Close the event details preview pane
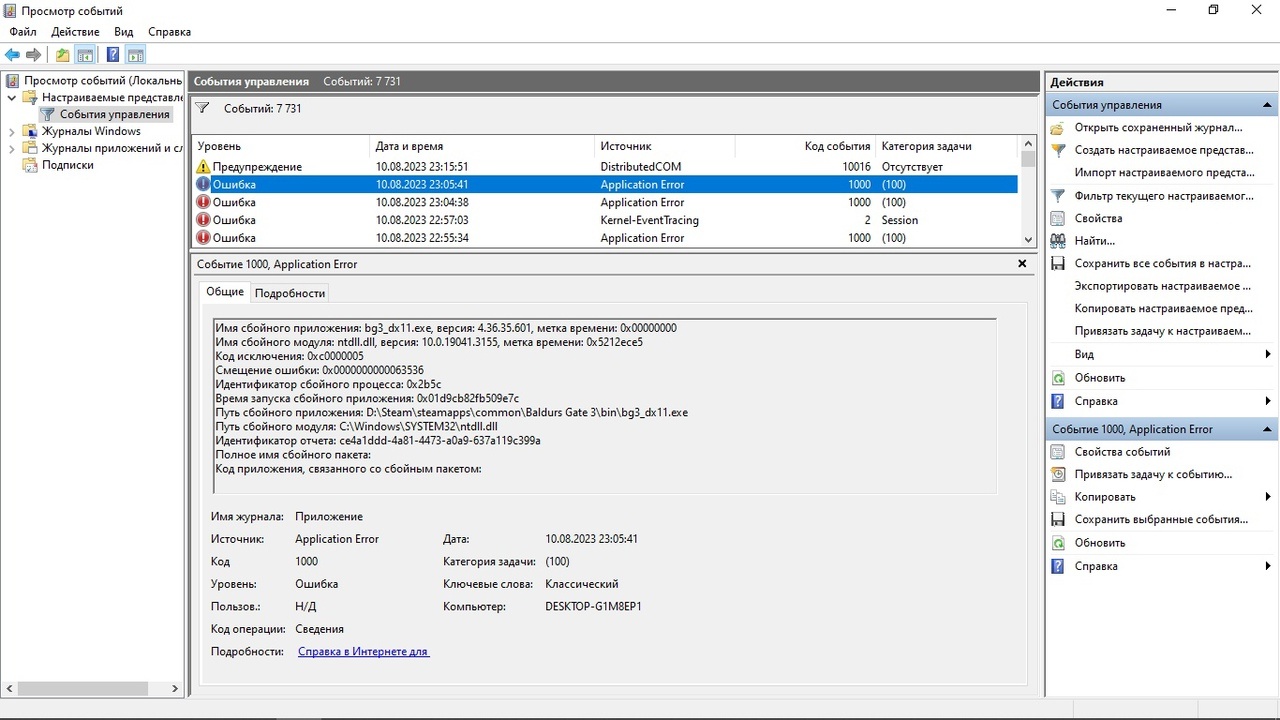Image resolution: width=1280 pixels, height=720 pixels. click(x=1022, y=264)
